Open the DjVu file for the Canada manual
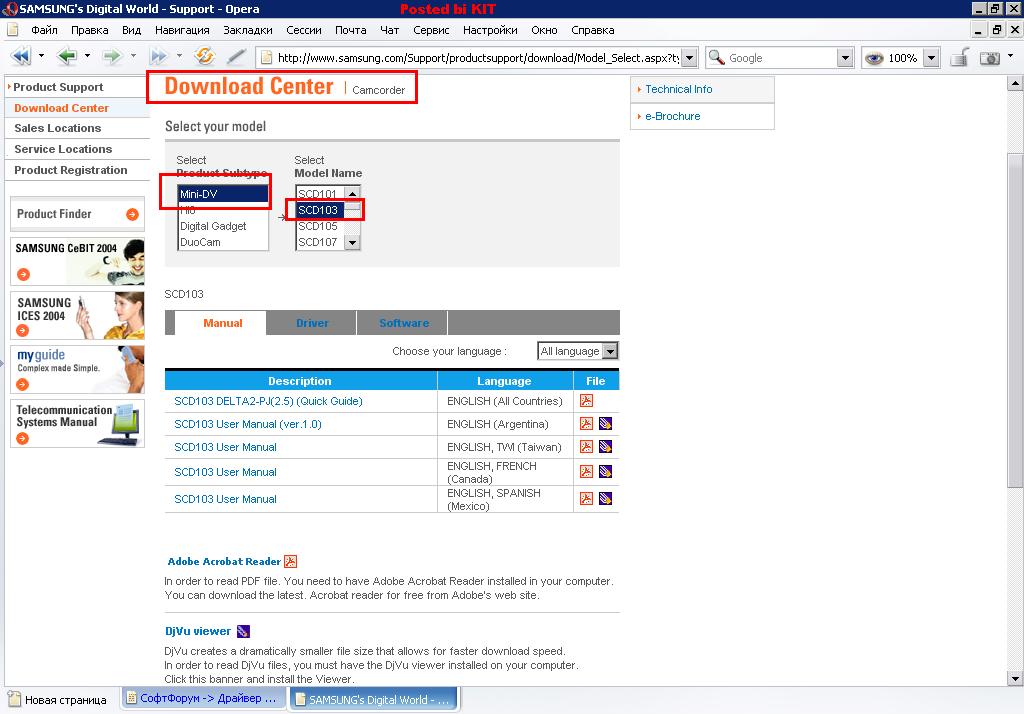The width and height of the screenshot is (1024, 714). [605, 471]
